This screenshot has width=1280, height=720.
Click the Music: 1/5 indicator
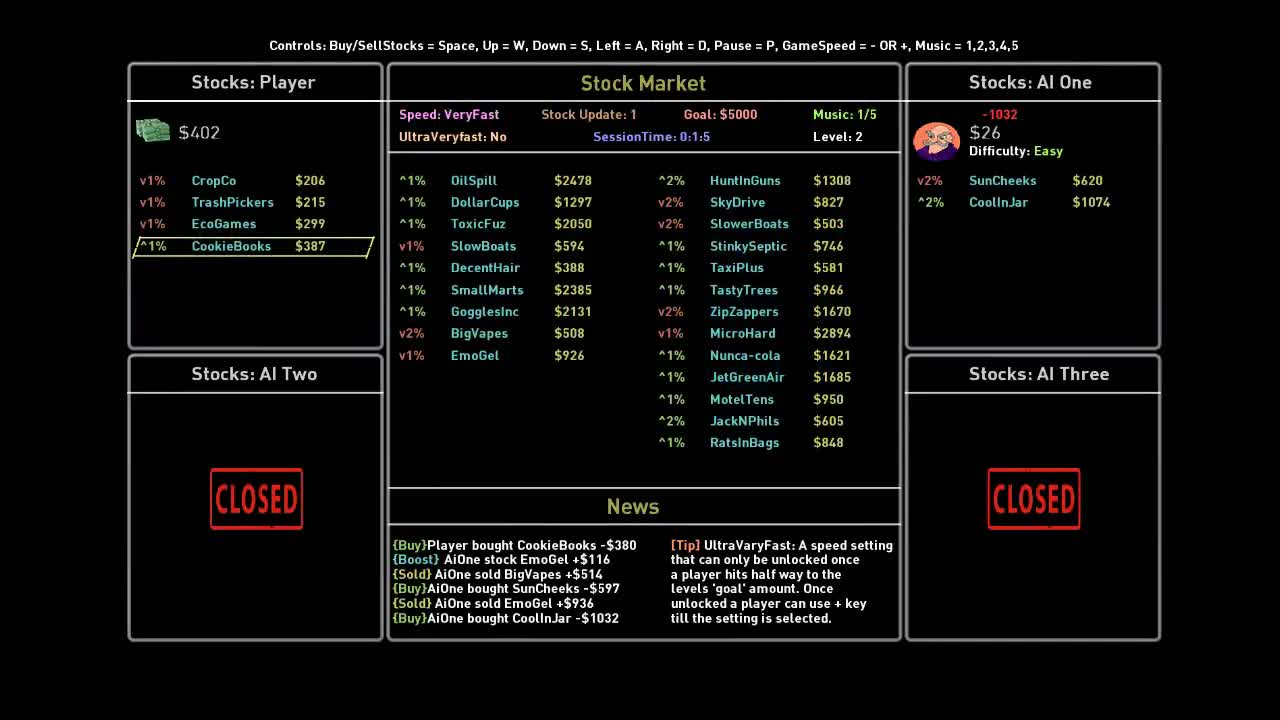[845, 115]
